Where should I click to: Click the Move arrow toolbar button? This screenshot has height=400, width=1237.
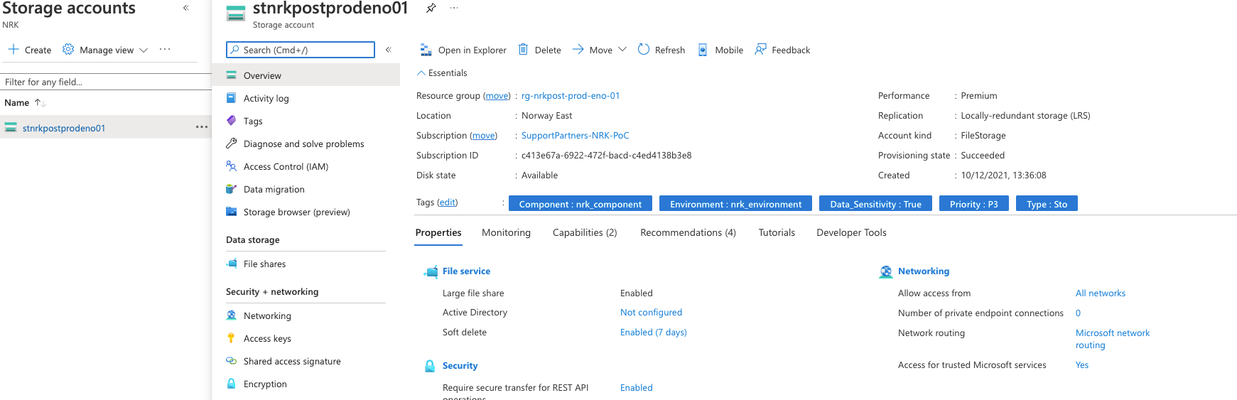(x=592, y=49)
